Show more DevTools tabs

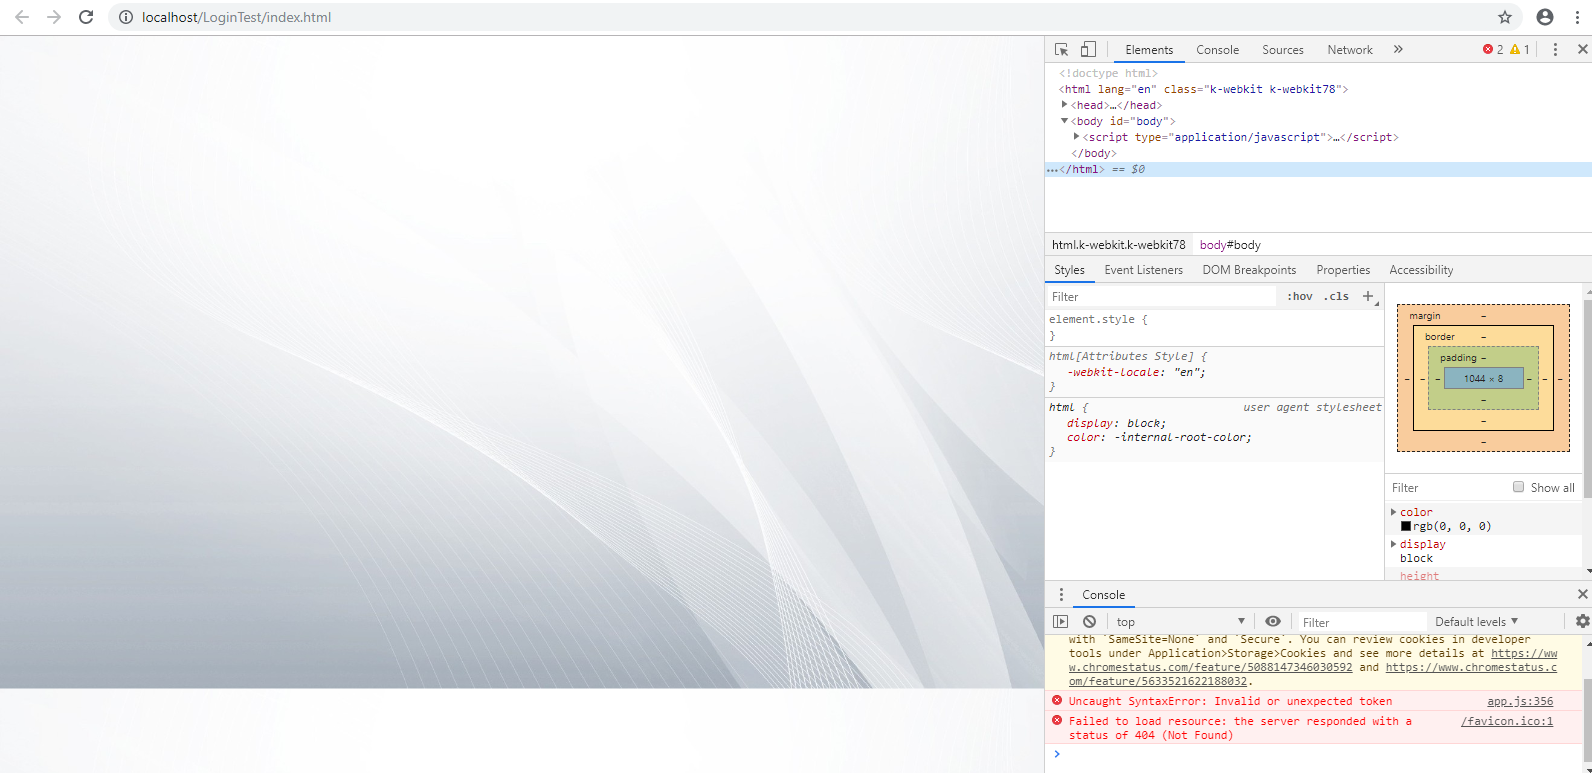point(1398,49)
